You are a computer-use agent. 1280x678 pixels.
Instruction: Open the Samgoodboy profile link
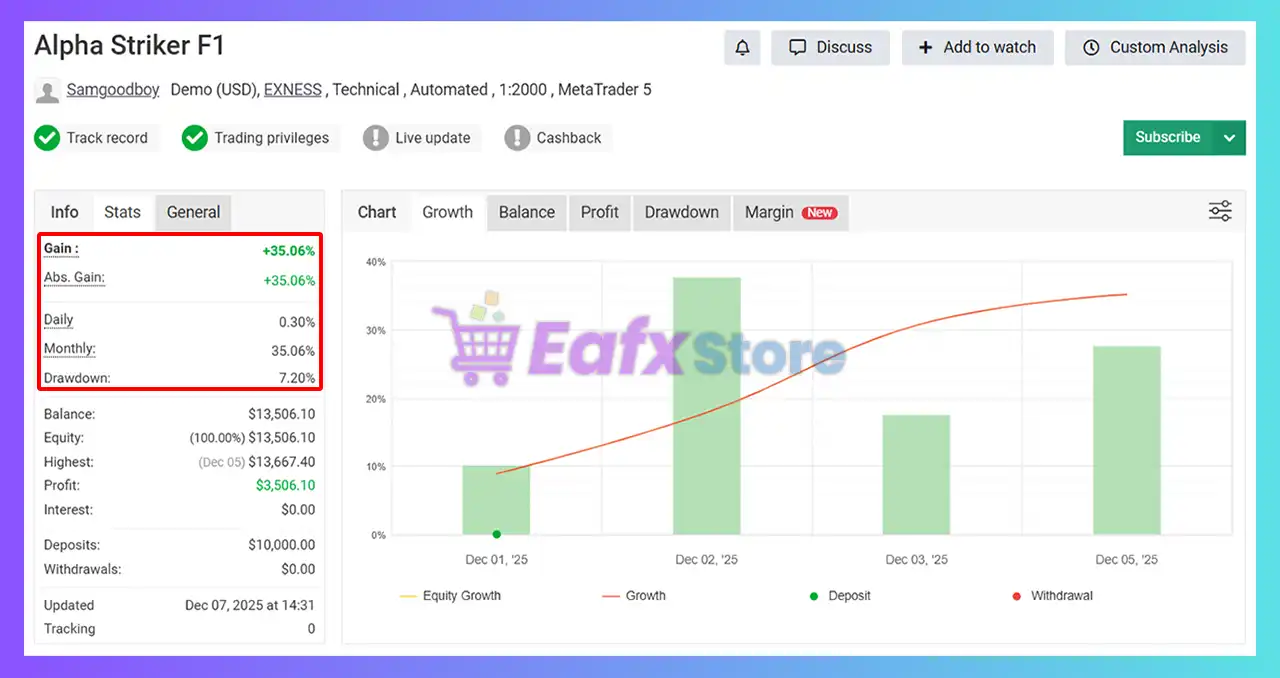113,90
